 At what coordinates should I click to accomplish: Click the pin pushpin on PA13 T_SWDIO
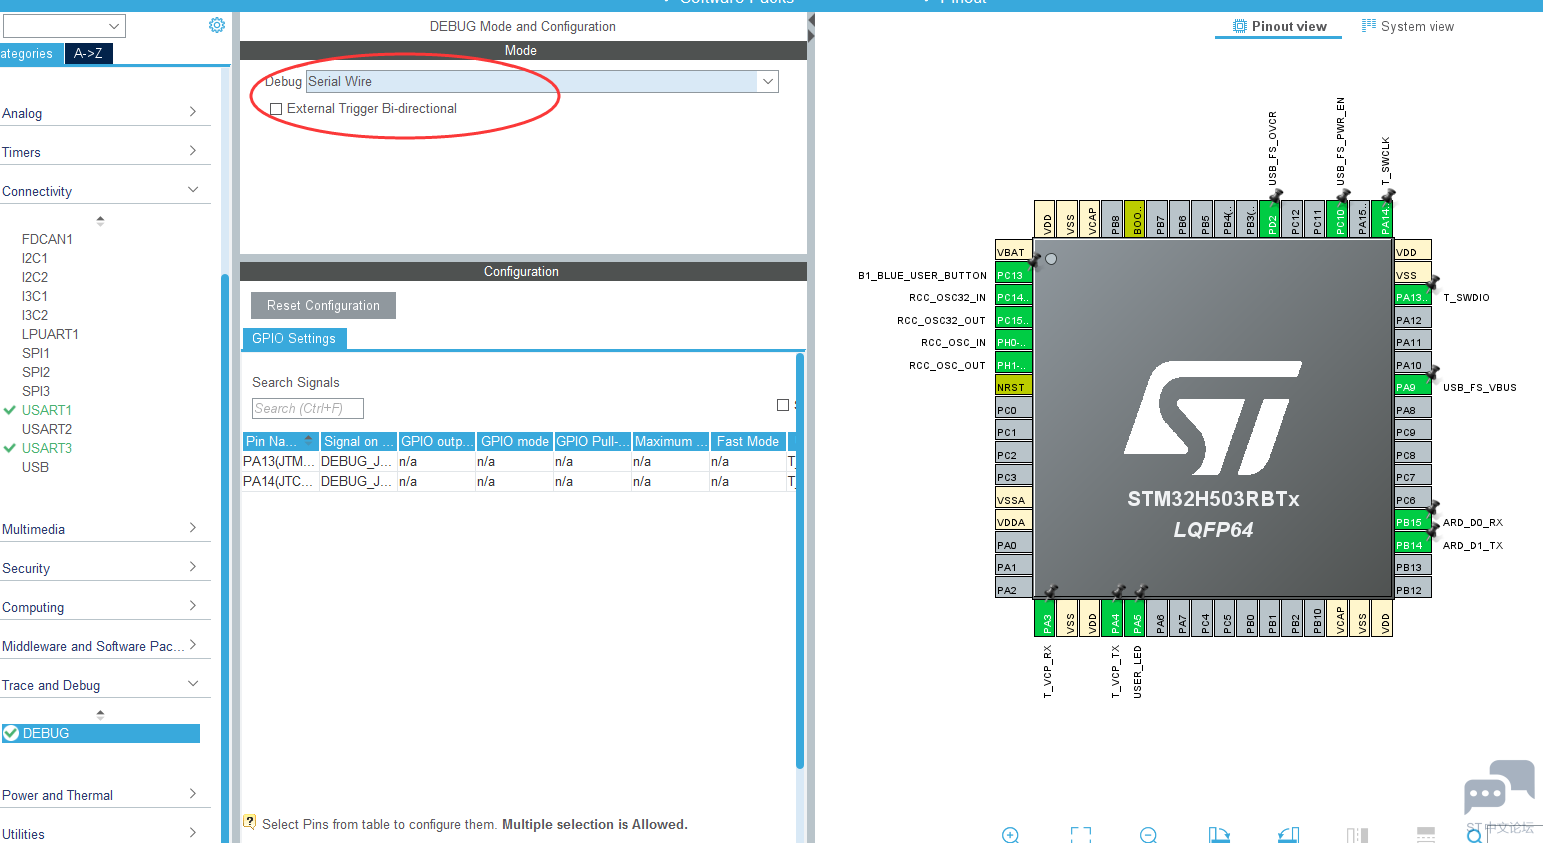coord(1433,282)
